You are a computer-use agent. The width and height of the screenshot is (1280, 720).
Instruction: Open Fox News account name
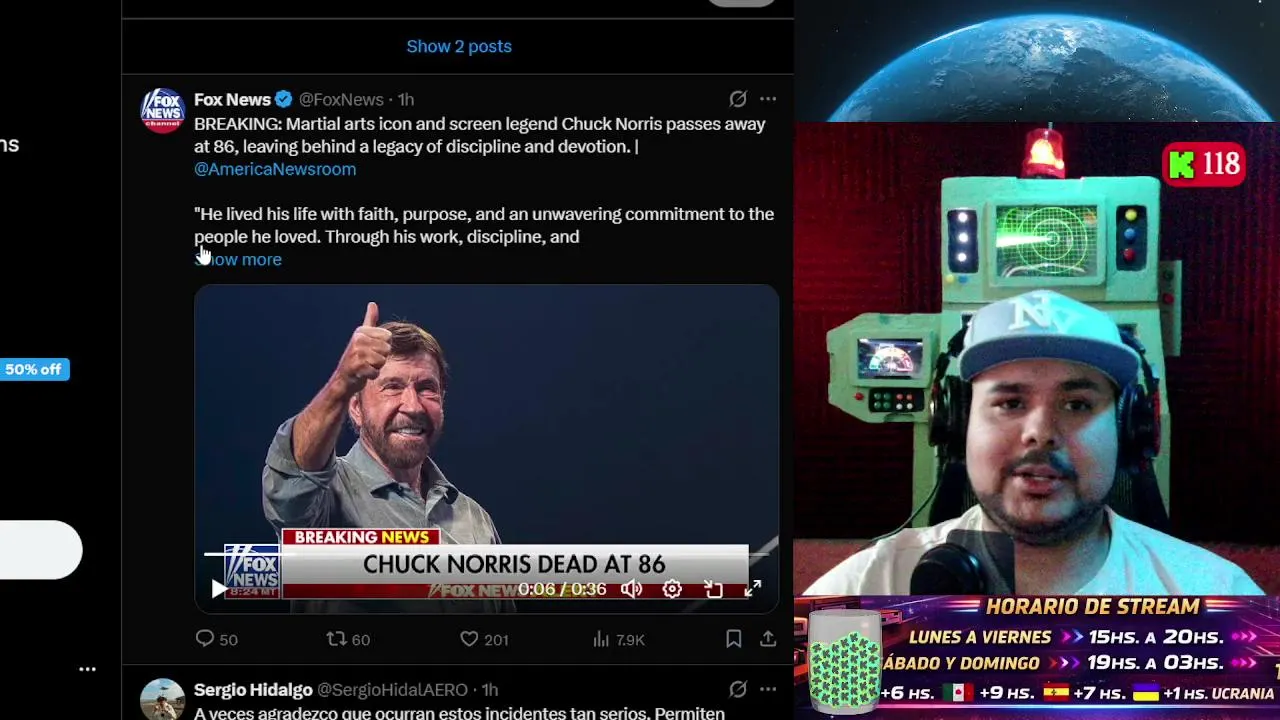point(232,99)
